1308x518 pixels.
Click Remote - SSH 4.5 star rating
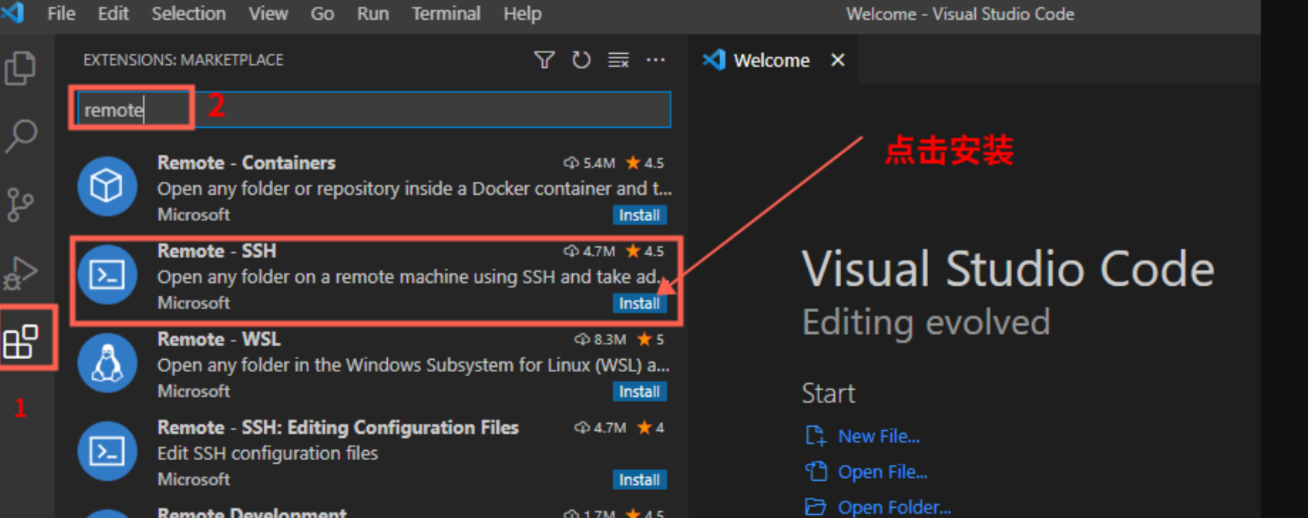pos(645,251)
